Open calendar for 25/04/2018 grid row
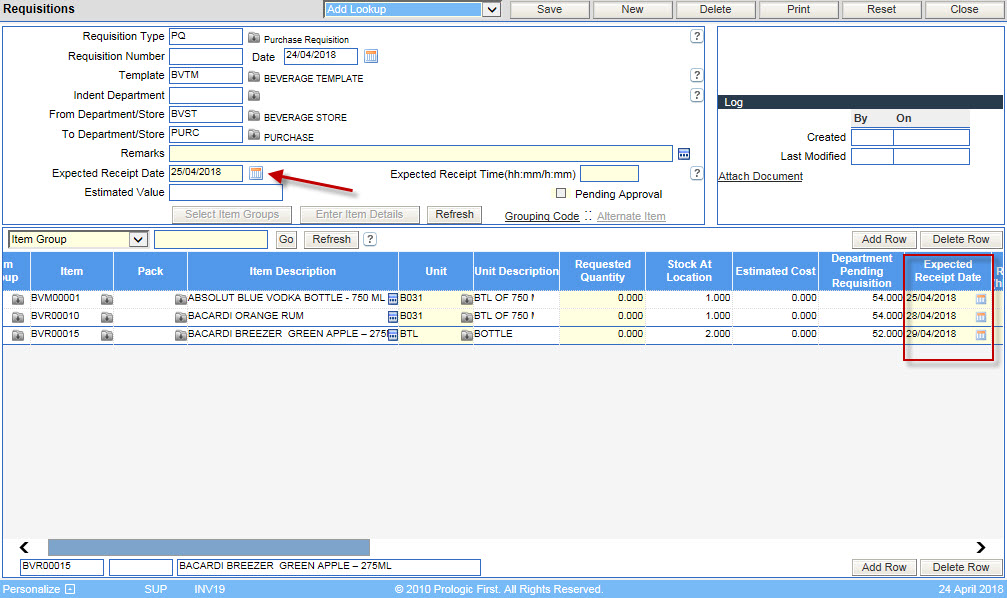Image resolution: width=1007 pixels, height=598 pixels. click(981, 299)
